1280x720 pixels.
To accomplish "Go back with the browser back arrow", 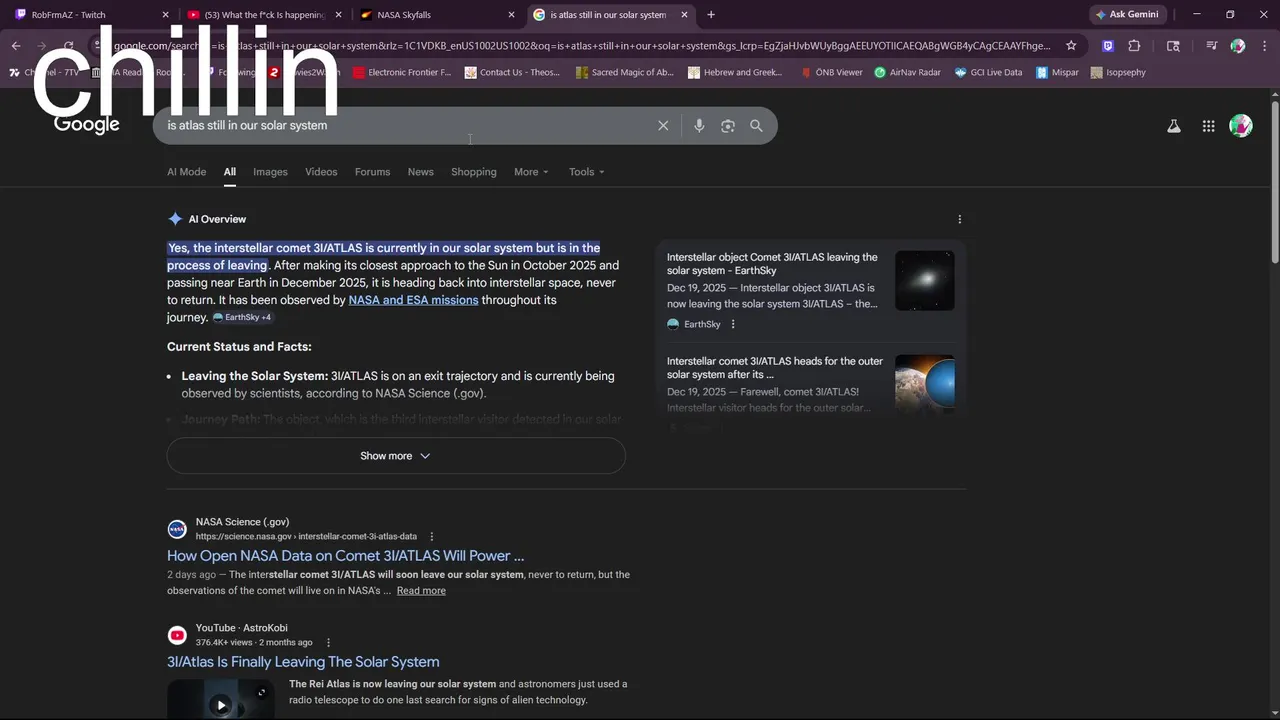I will [x=16, y=46].
